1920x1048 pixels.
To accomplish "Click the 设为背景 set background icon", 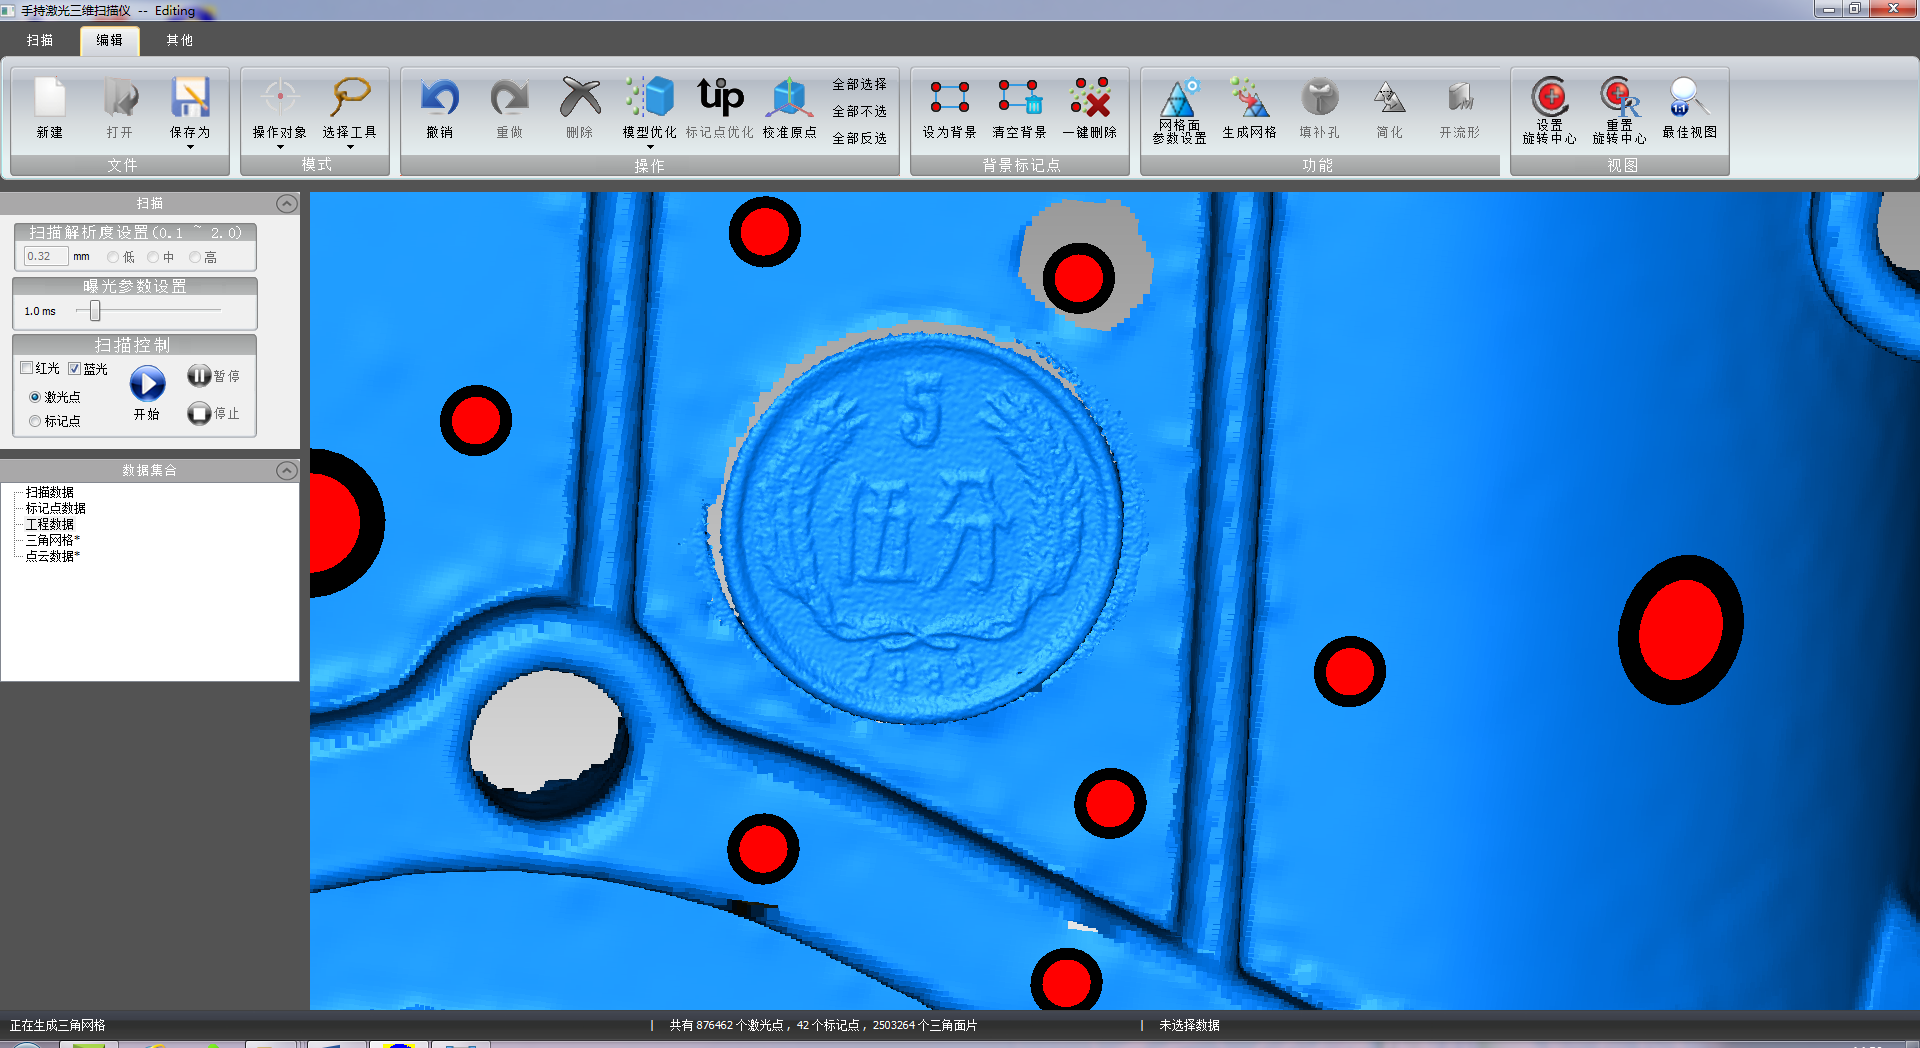I will point(949,99).
